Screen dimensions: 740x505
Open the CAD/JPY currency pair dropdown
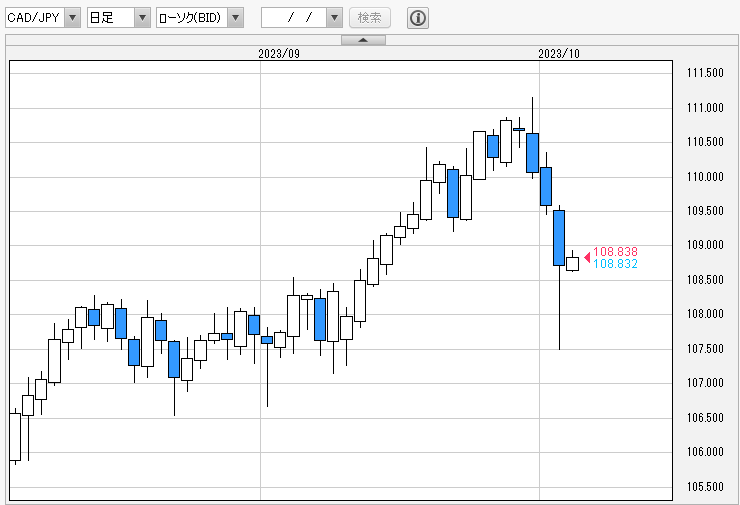tap(43, 18)
